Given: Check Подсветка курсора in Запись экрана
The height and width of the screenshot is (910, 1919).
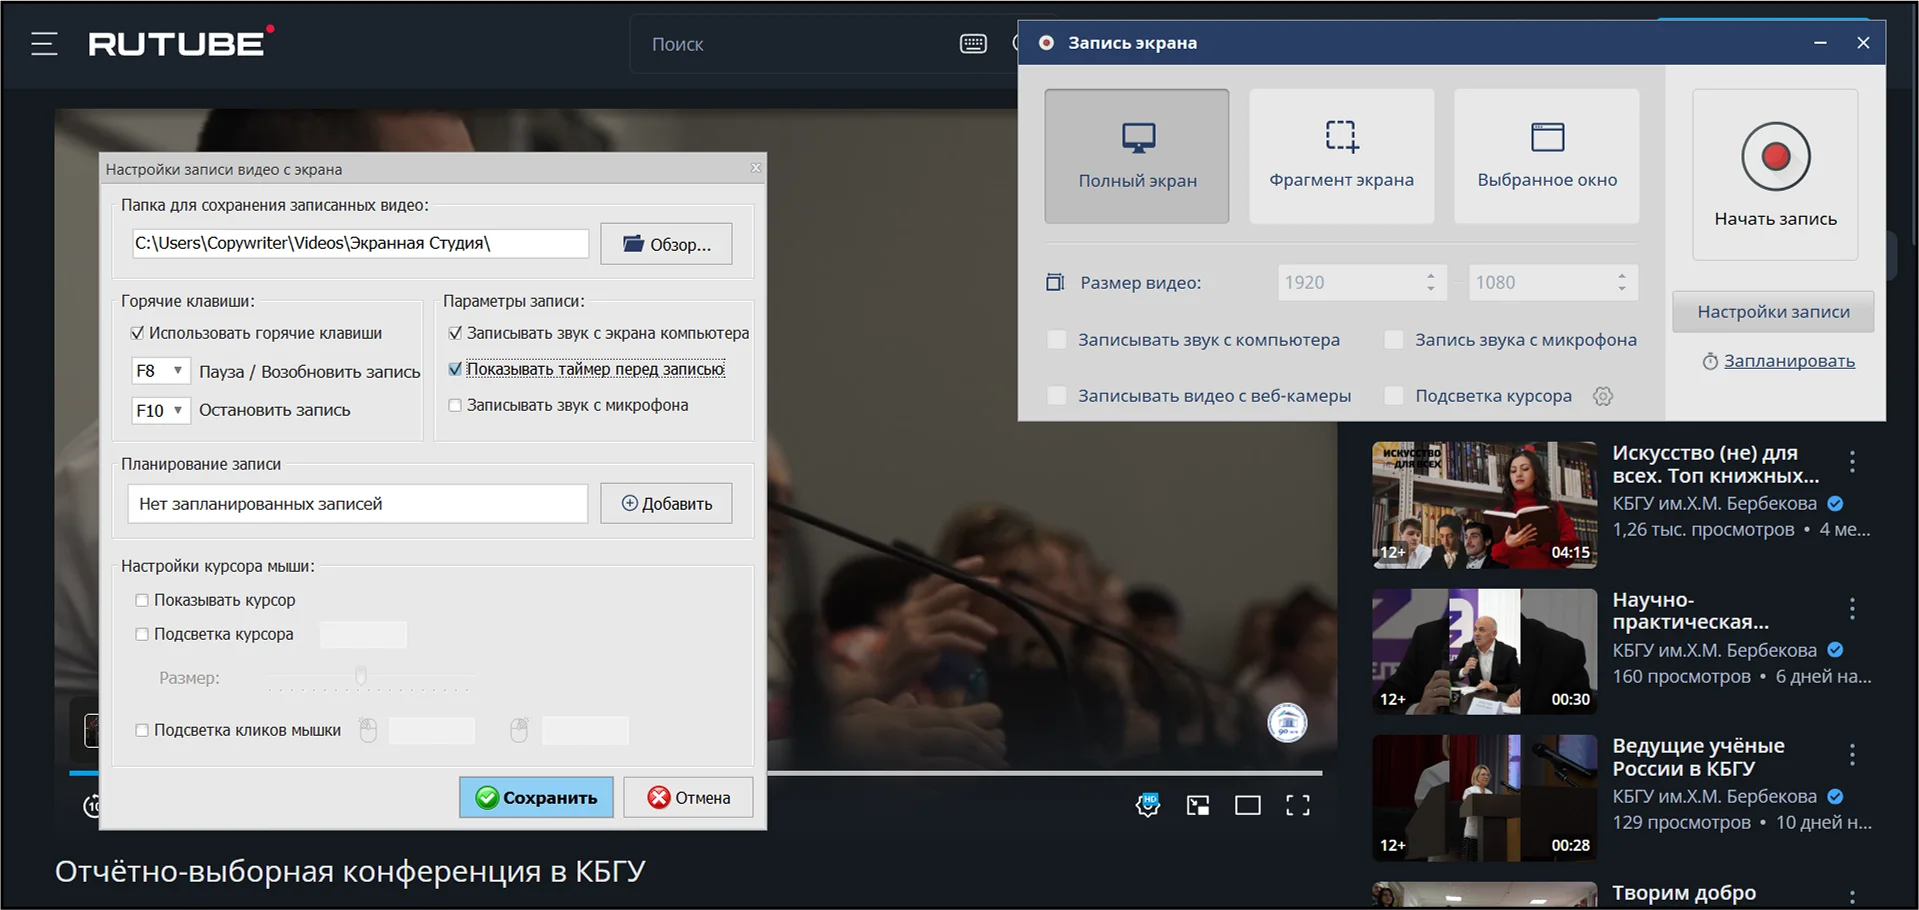Looking at the screenshot, I should point(1394,396).
